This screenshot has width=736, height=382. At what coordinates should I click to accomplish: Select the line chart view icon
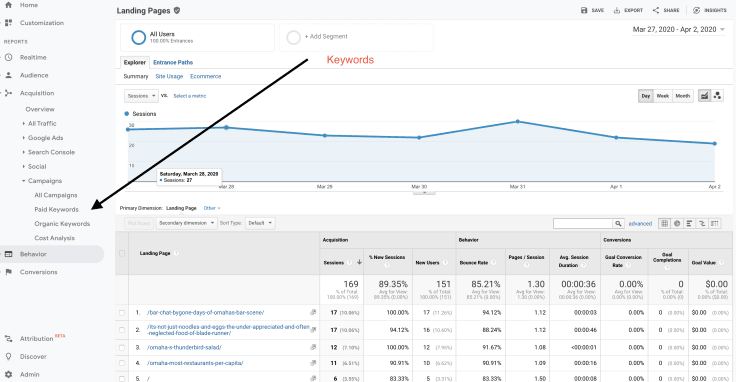705,96
